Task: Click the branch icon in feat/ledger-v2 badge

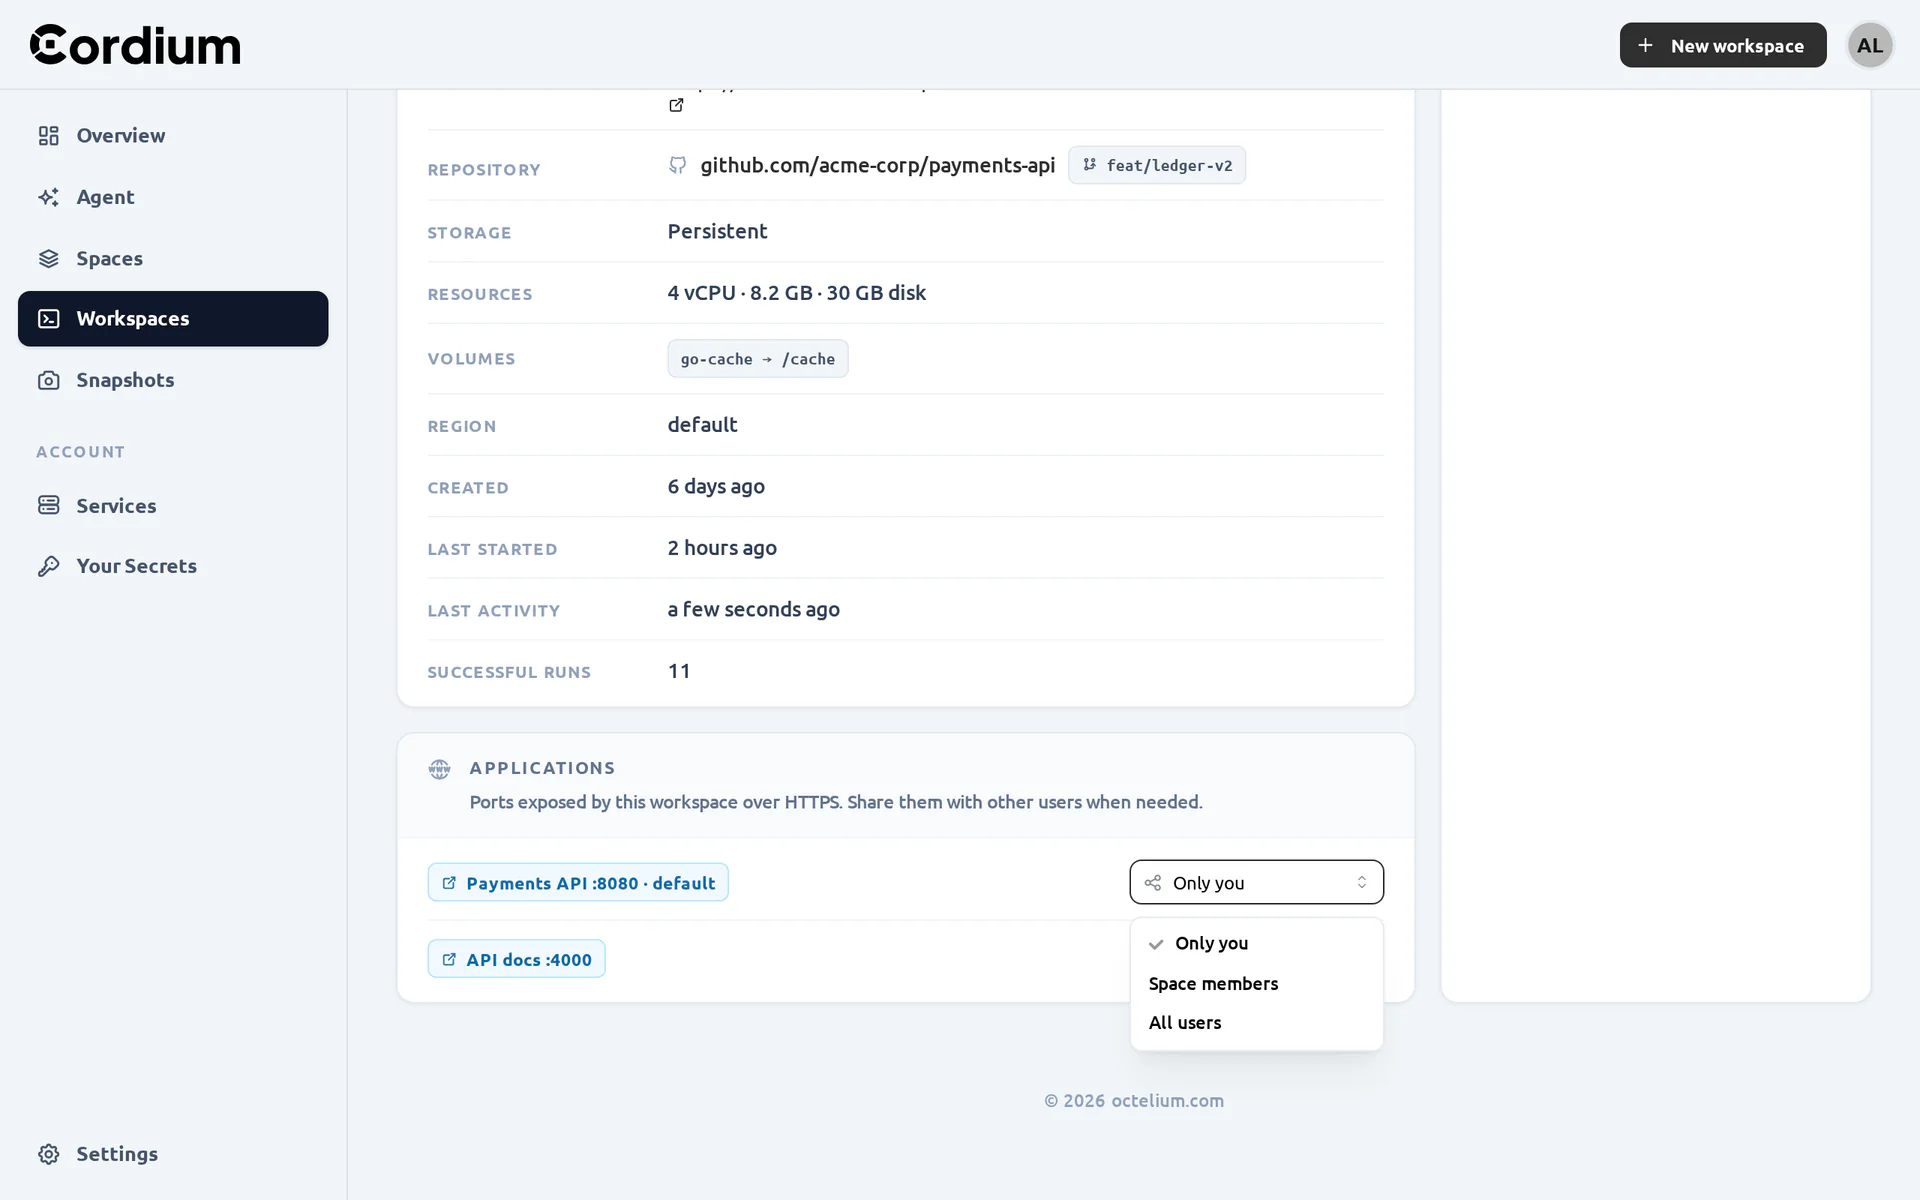Action: click(x=1090, y=165)
